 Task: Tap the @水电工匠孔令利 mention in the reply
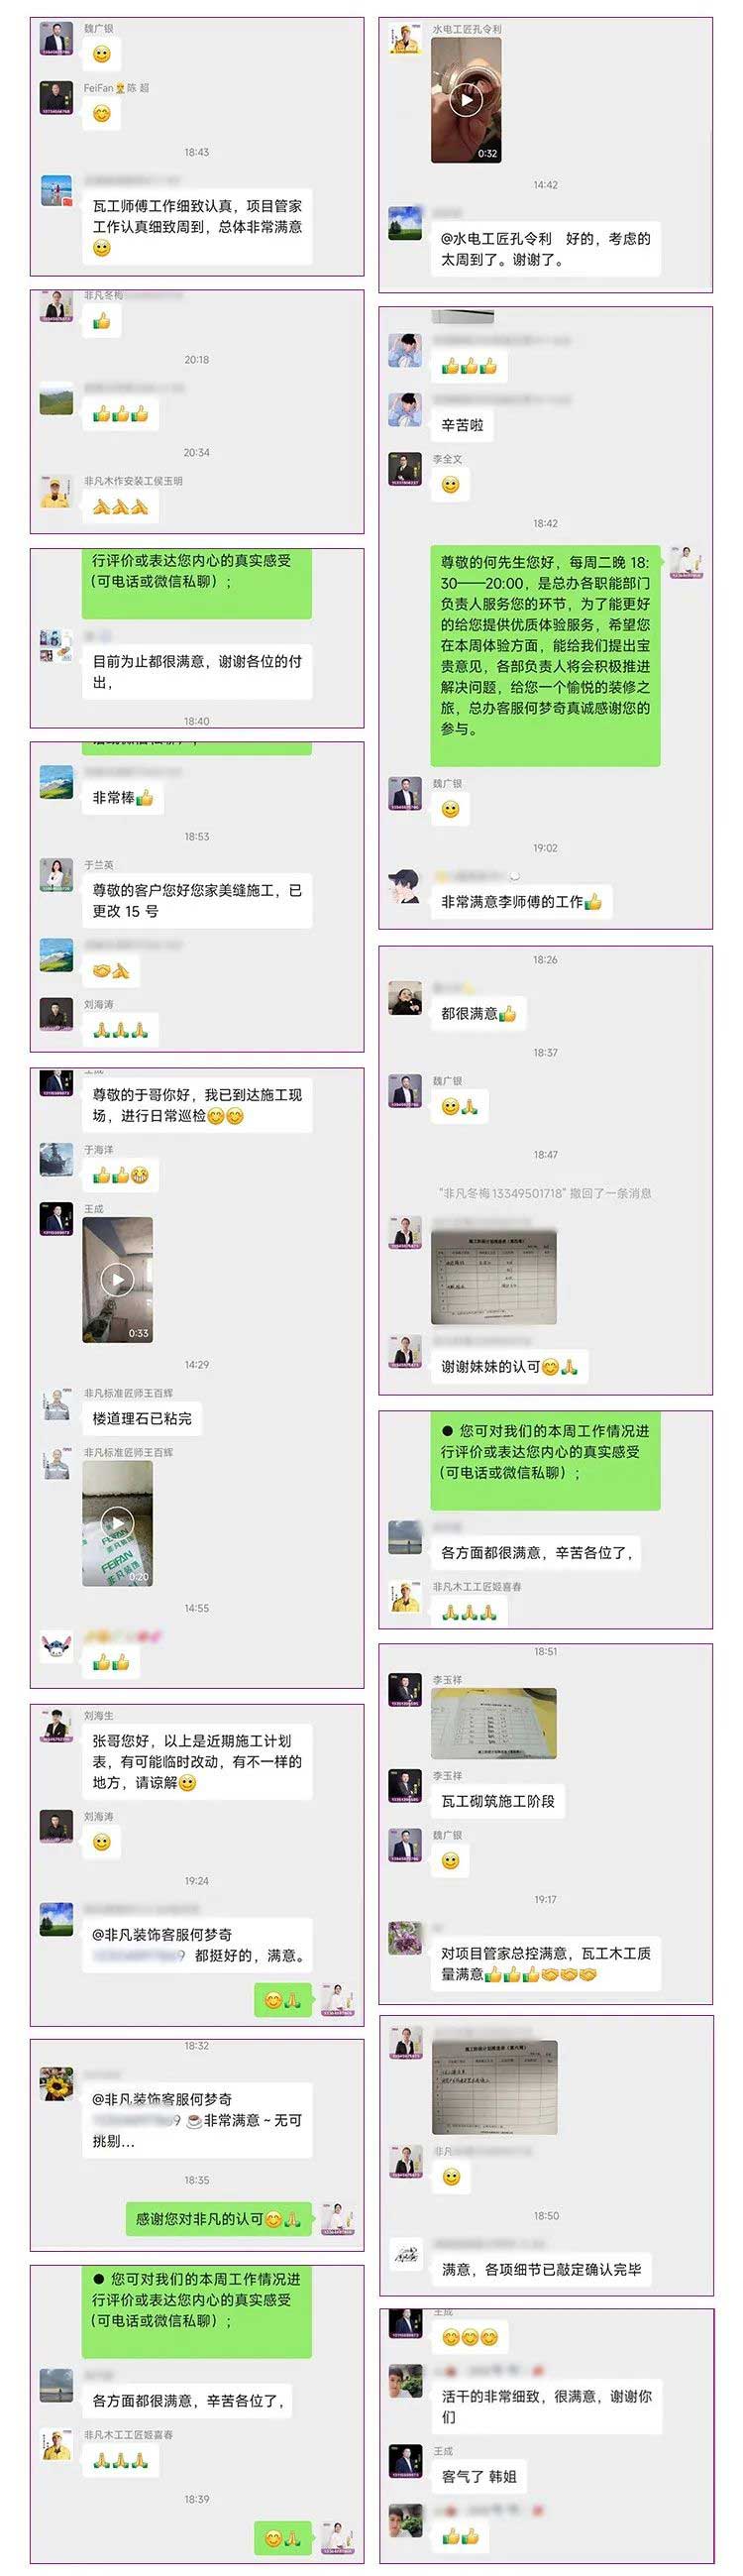496,238
